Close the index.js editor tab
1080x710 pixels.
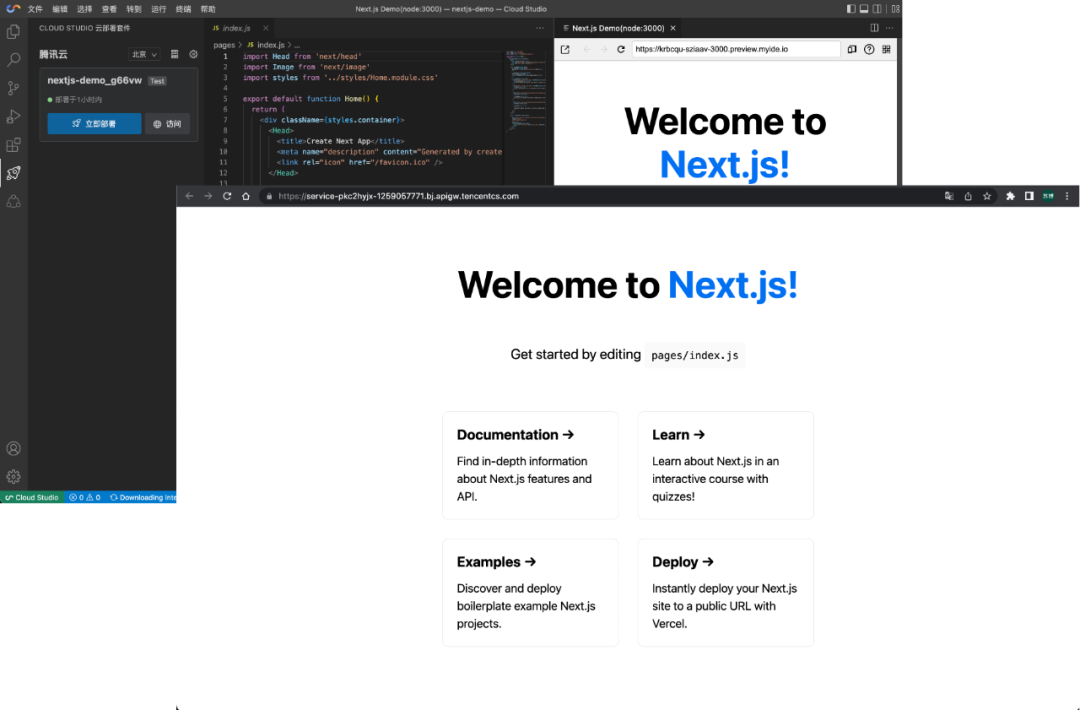[x=265, y=28]
